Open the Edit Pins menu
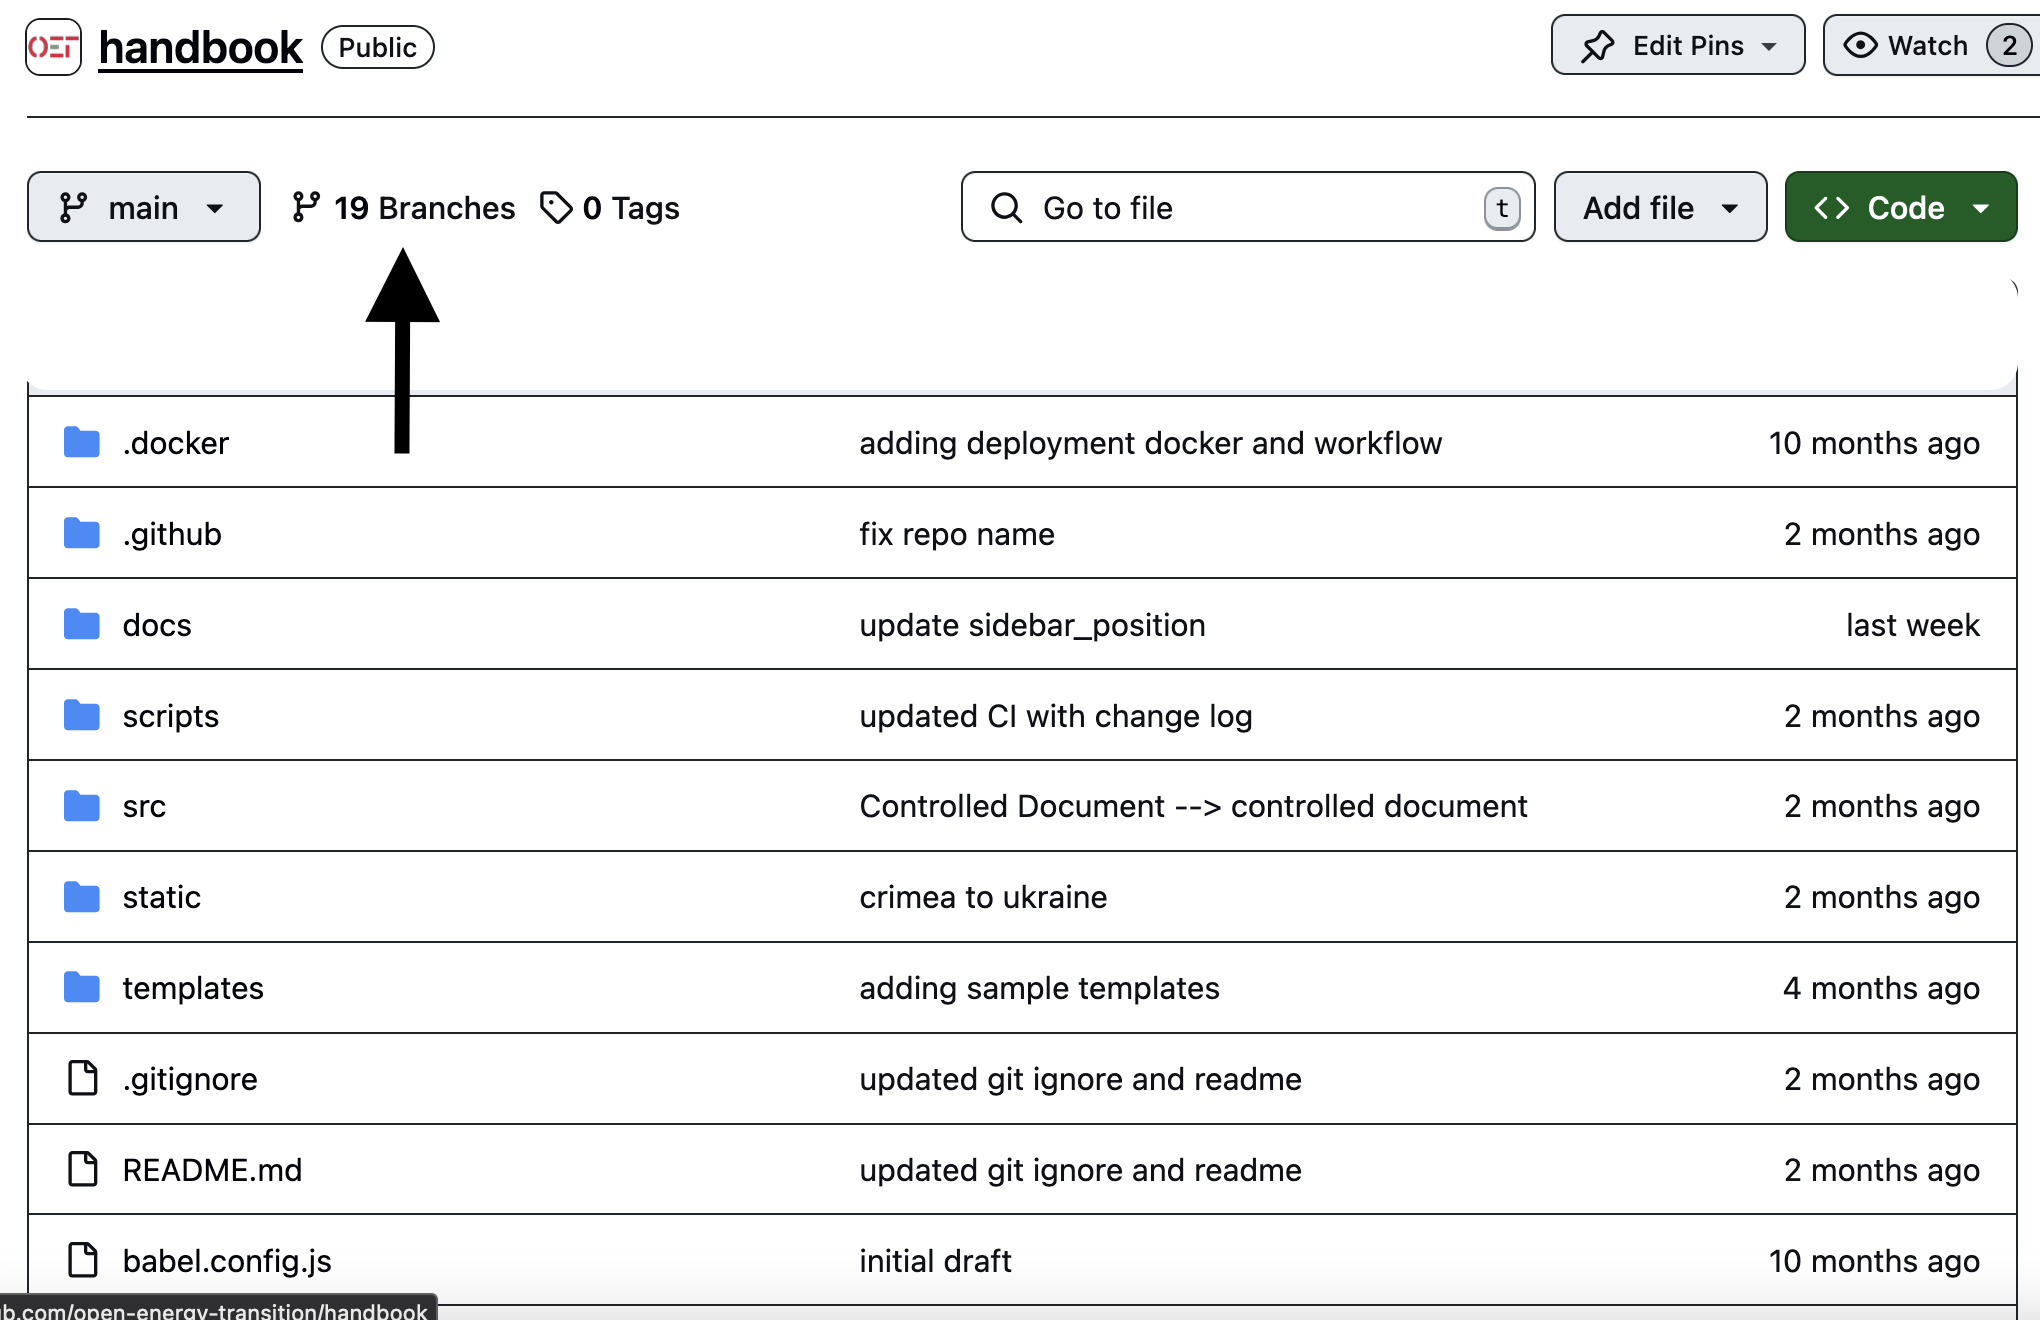This screenshot has height=1320, width=2040. 1677,46
